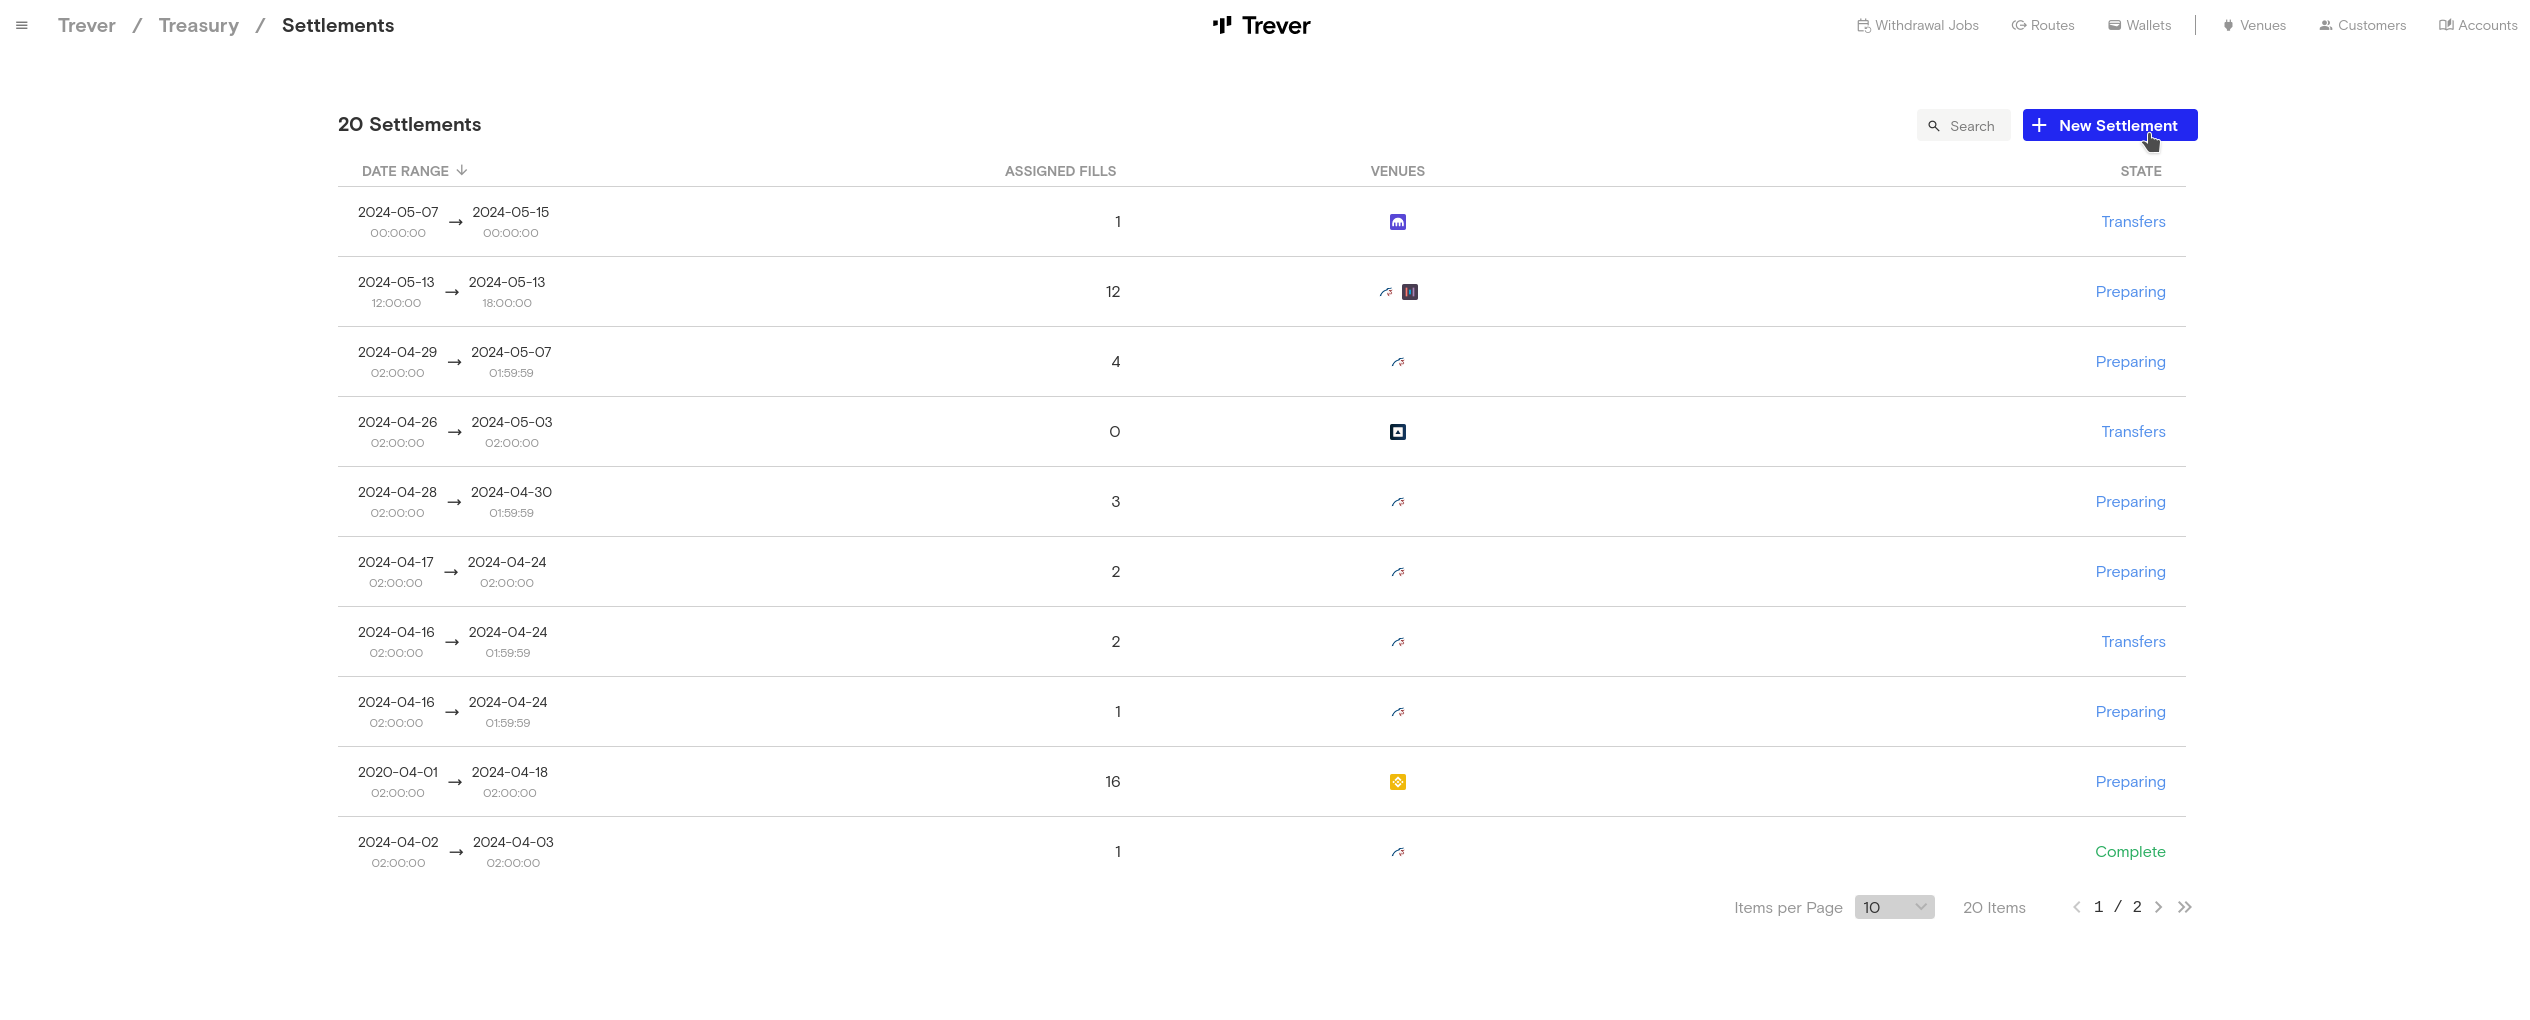Go to the next page of settlements
The width and height of the screenshot is (2530, 1020).
coord(2158,907)
